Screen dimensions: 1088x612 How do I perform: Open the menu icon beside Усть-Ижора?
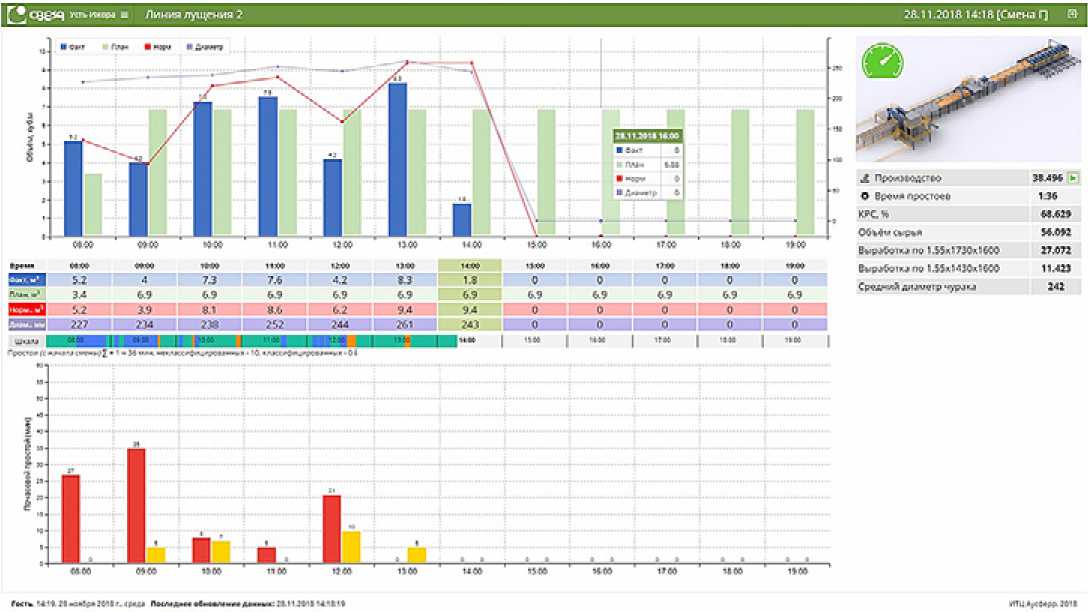125,15
